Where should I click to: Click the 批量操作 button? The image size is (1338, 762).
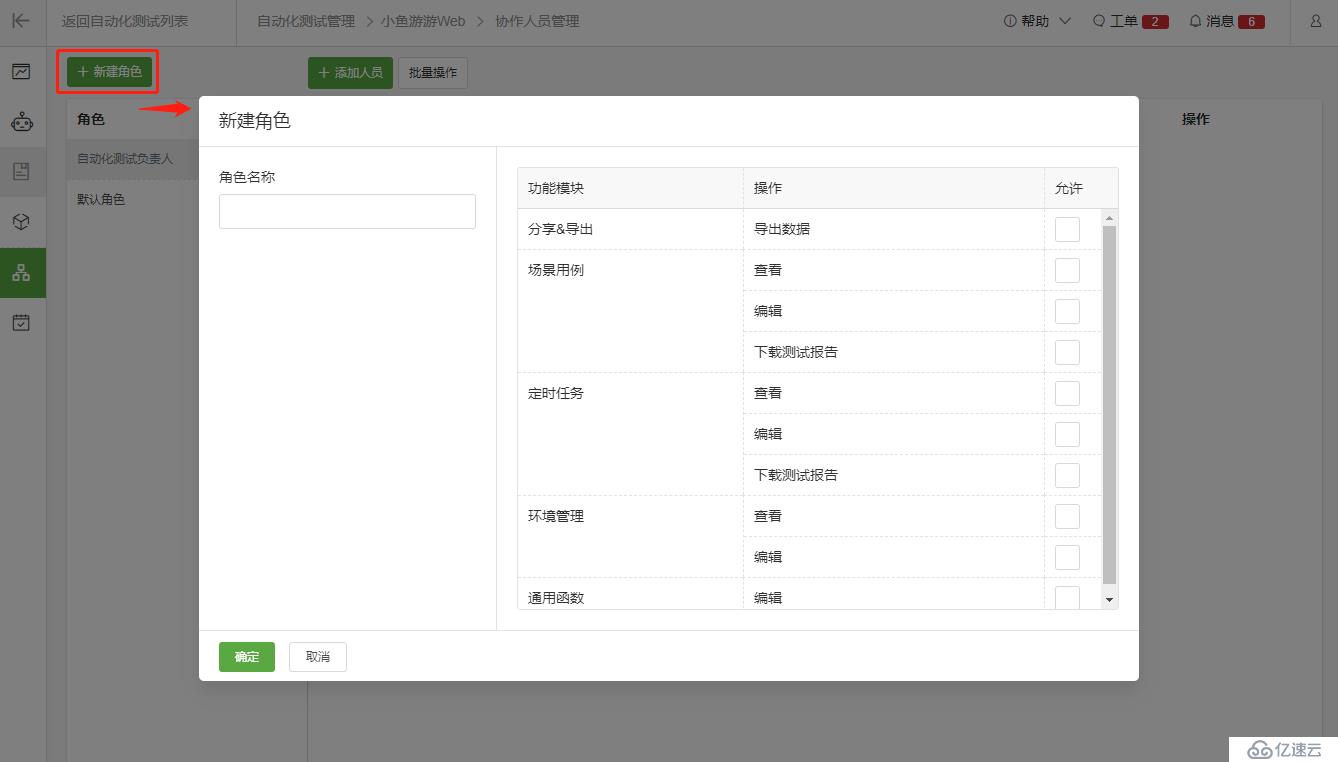point(433,73)
